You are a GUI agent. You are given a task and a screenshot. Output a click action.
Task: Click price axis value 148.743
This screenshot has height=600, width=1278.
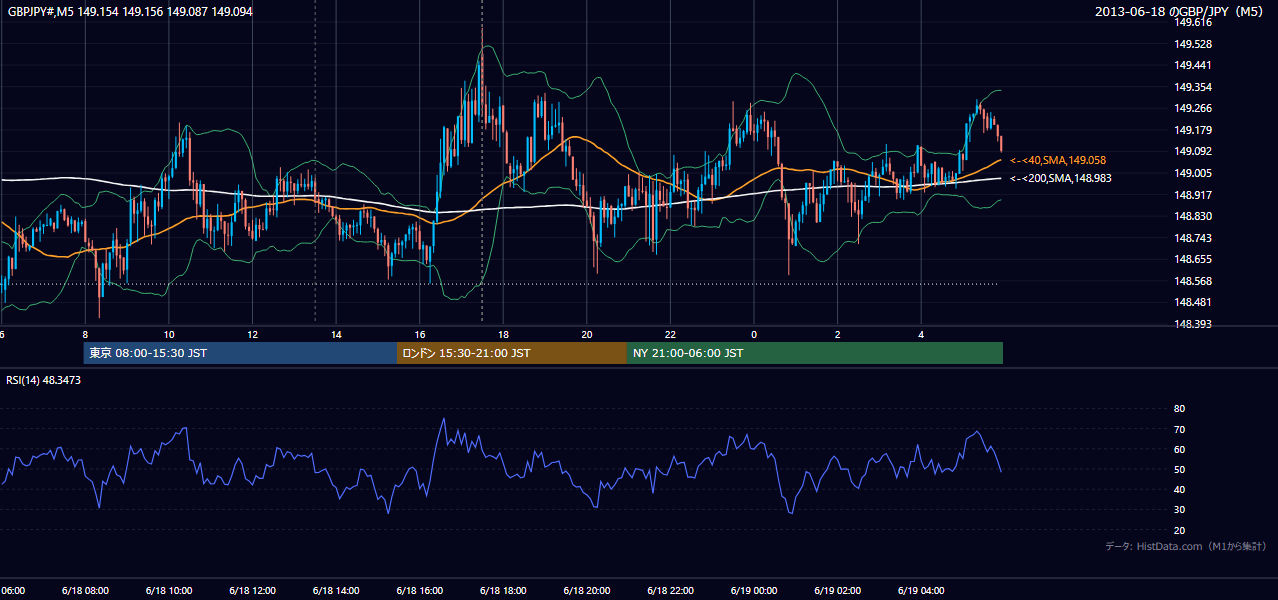click(x=1193, y=238)
